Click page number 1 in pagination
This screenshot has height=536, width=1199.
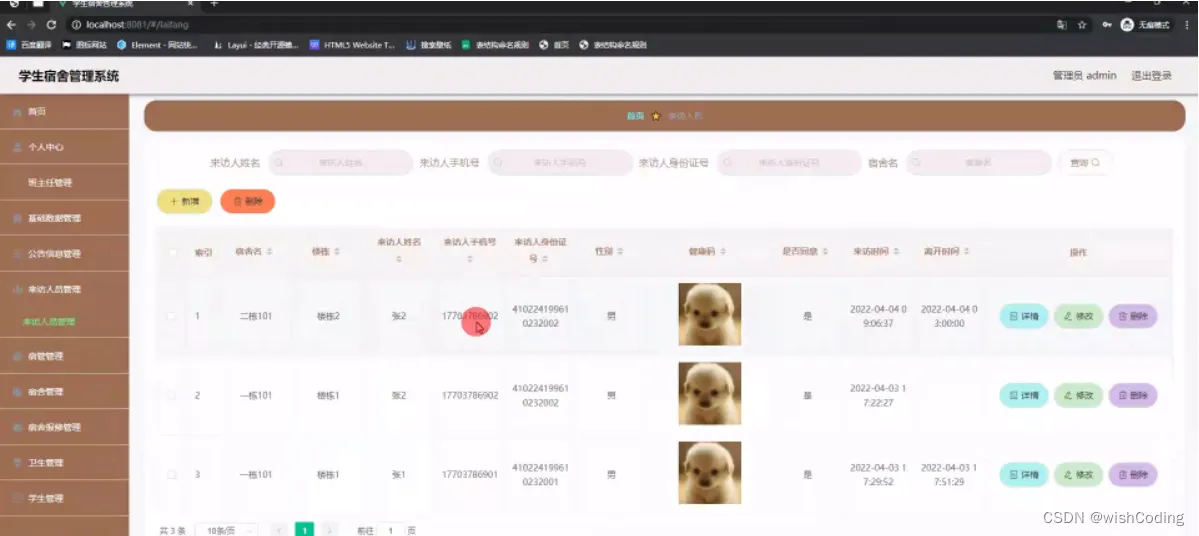pyautogui.click(x=304, y=530)
